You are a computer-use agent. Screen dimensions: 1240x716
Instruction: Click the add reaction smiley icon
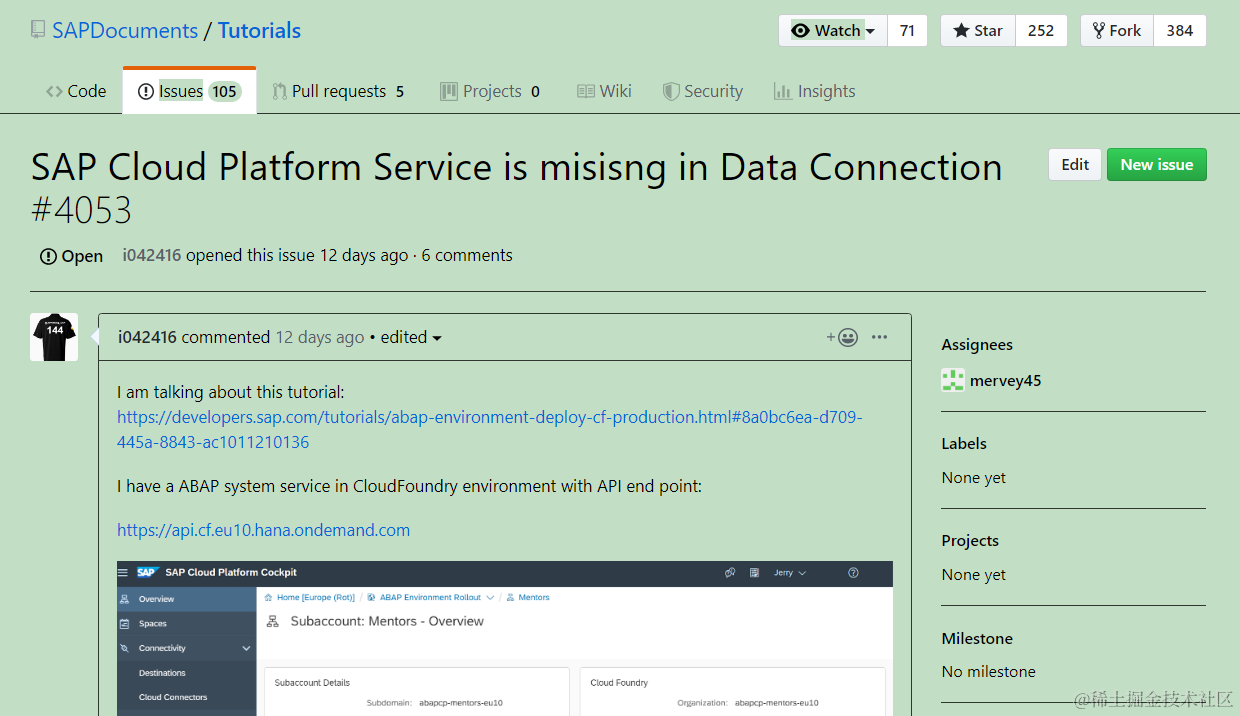point(842,337)
